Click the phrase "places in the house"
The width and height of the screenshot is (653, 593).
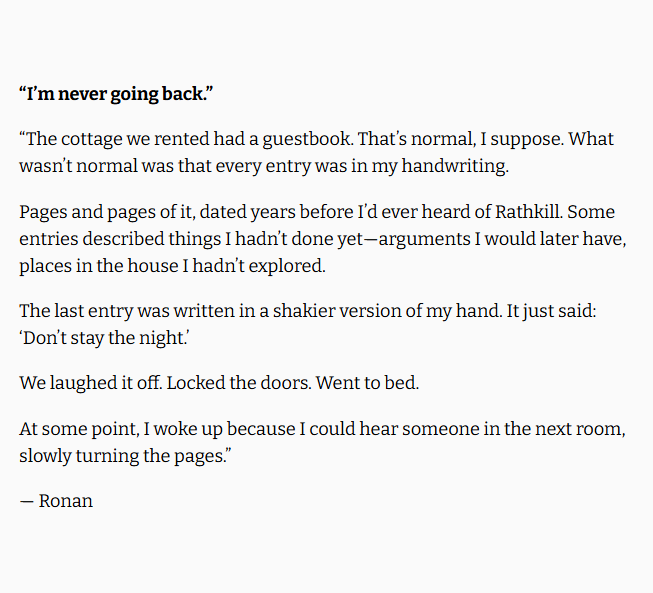[x=99, y=266]
